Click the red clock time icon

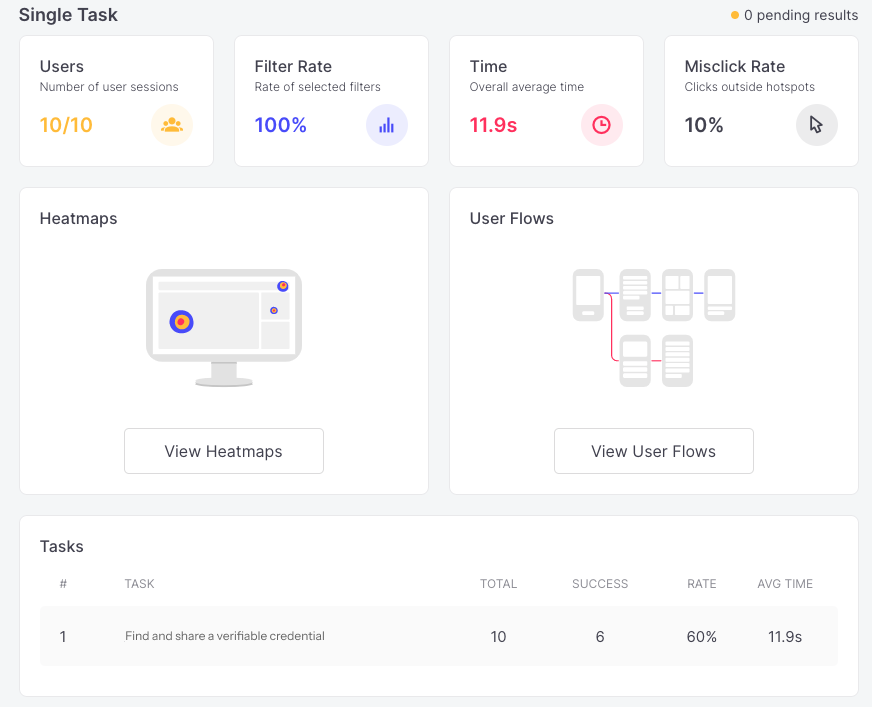[x=602, y=125]
